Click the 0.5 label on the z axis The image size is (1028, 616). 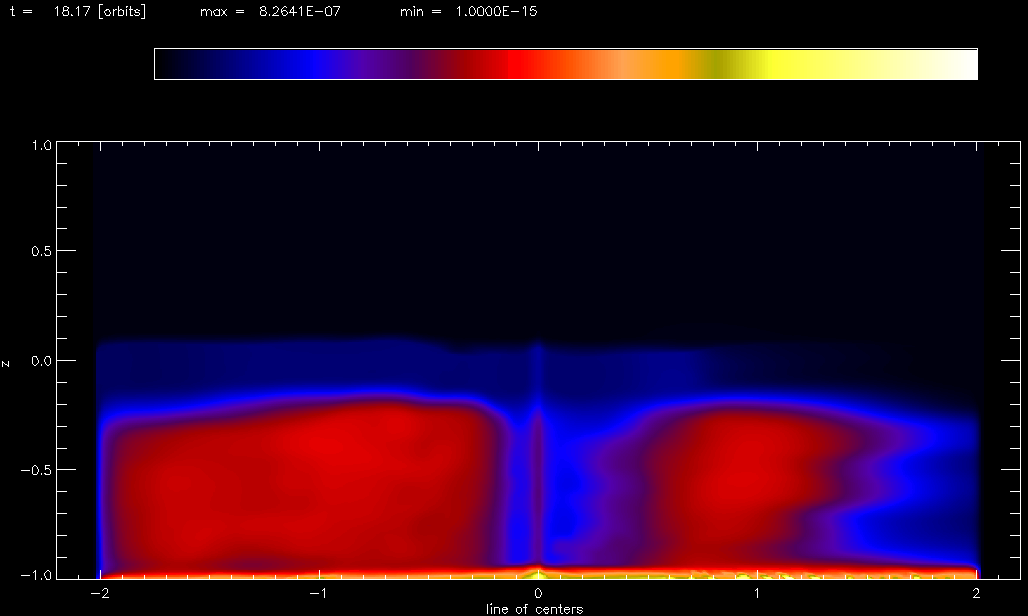pyautogui.click(x=39, y=251)
